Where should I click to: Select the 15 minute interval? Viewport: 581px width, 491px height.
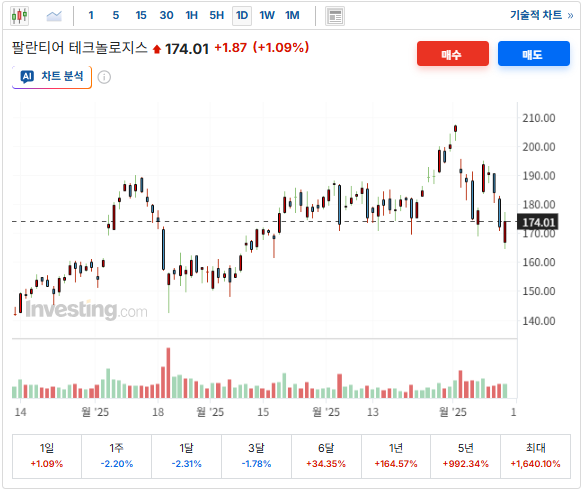141,16
